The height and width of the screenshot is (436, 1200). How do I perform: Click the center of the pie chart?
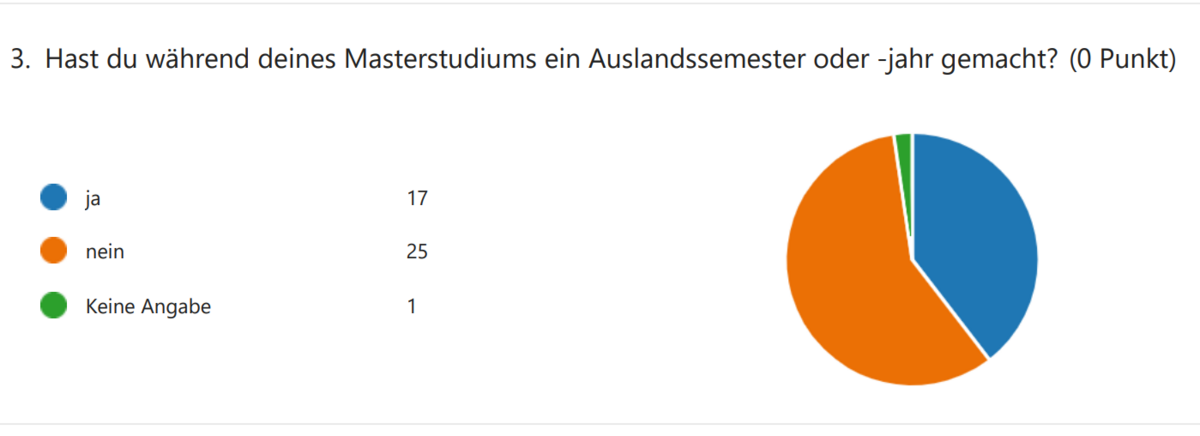pyautogui.click(x=912, y=259)
